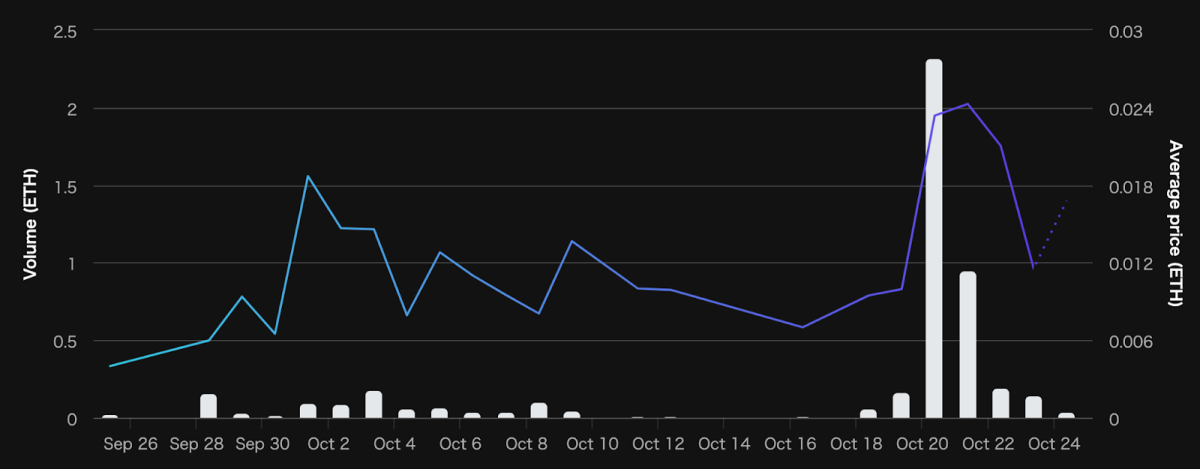1200x469 pixels.
Task: Select the Oct 22 volume bar
Action: coord(1000,403)
